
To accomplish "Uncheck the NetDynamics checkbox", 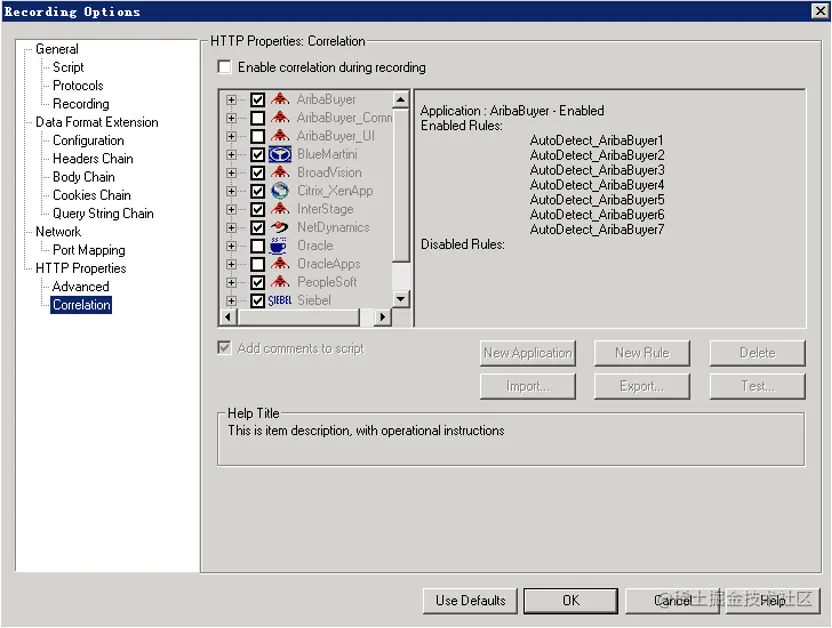I will coord(258,228).
